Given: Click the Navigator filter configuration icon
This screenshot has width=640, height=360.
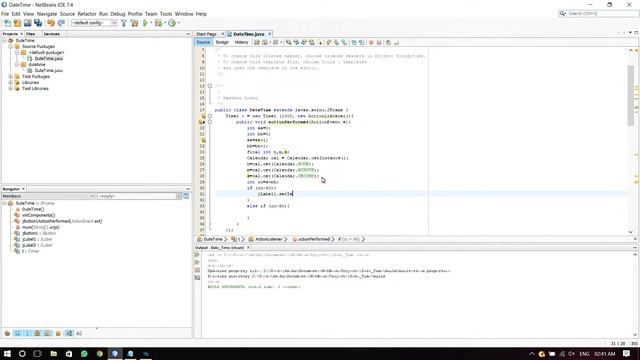Looking at the screenshot, I should [186, 196].
